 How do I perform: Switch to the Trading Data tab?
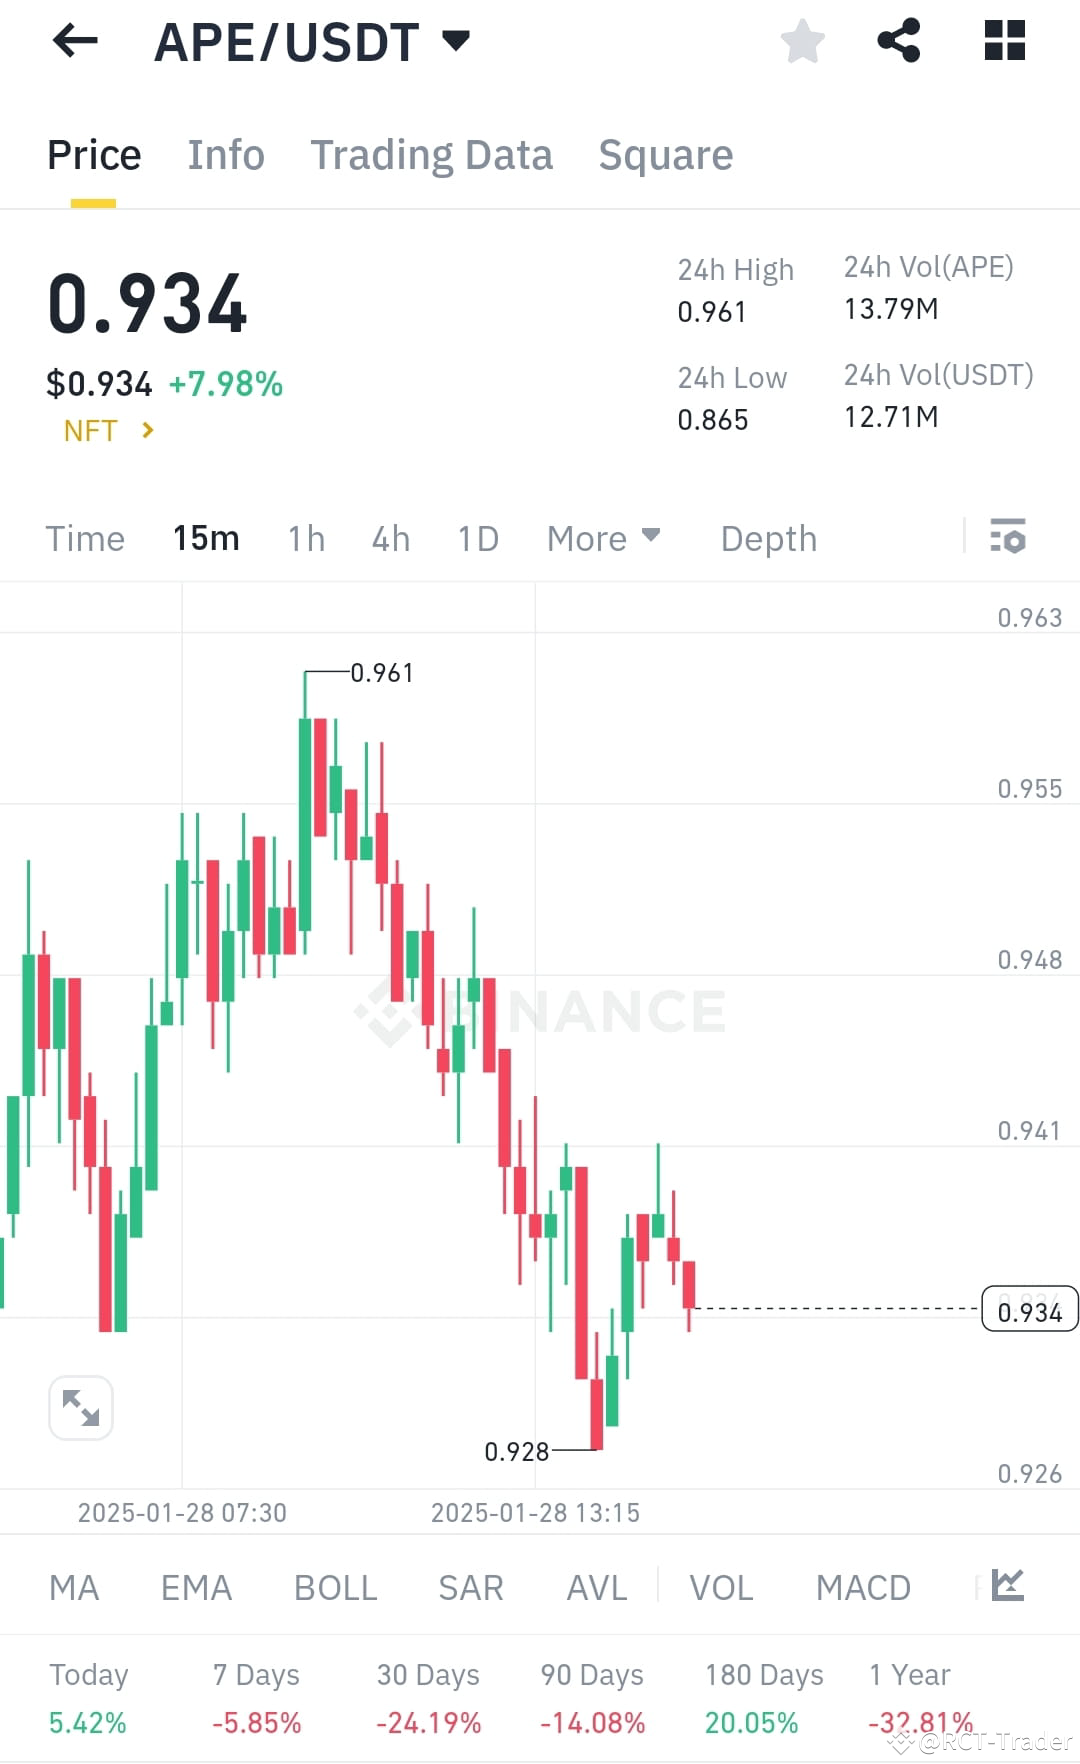432,154
